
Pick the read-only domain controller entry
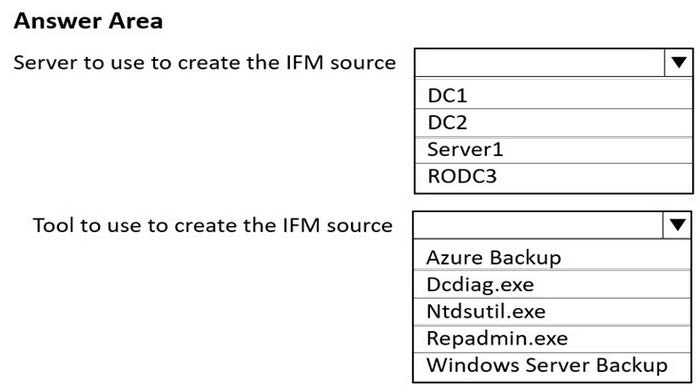click(554, 177)
